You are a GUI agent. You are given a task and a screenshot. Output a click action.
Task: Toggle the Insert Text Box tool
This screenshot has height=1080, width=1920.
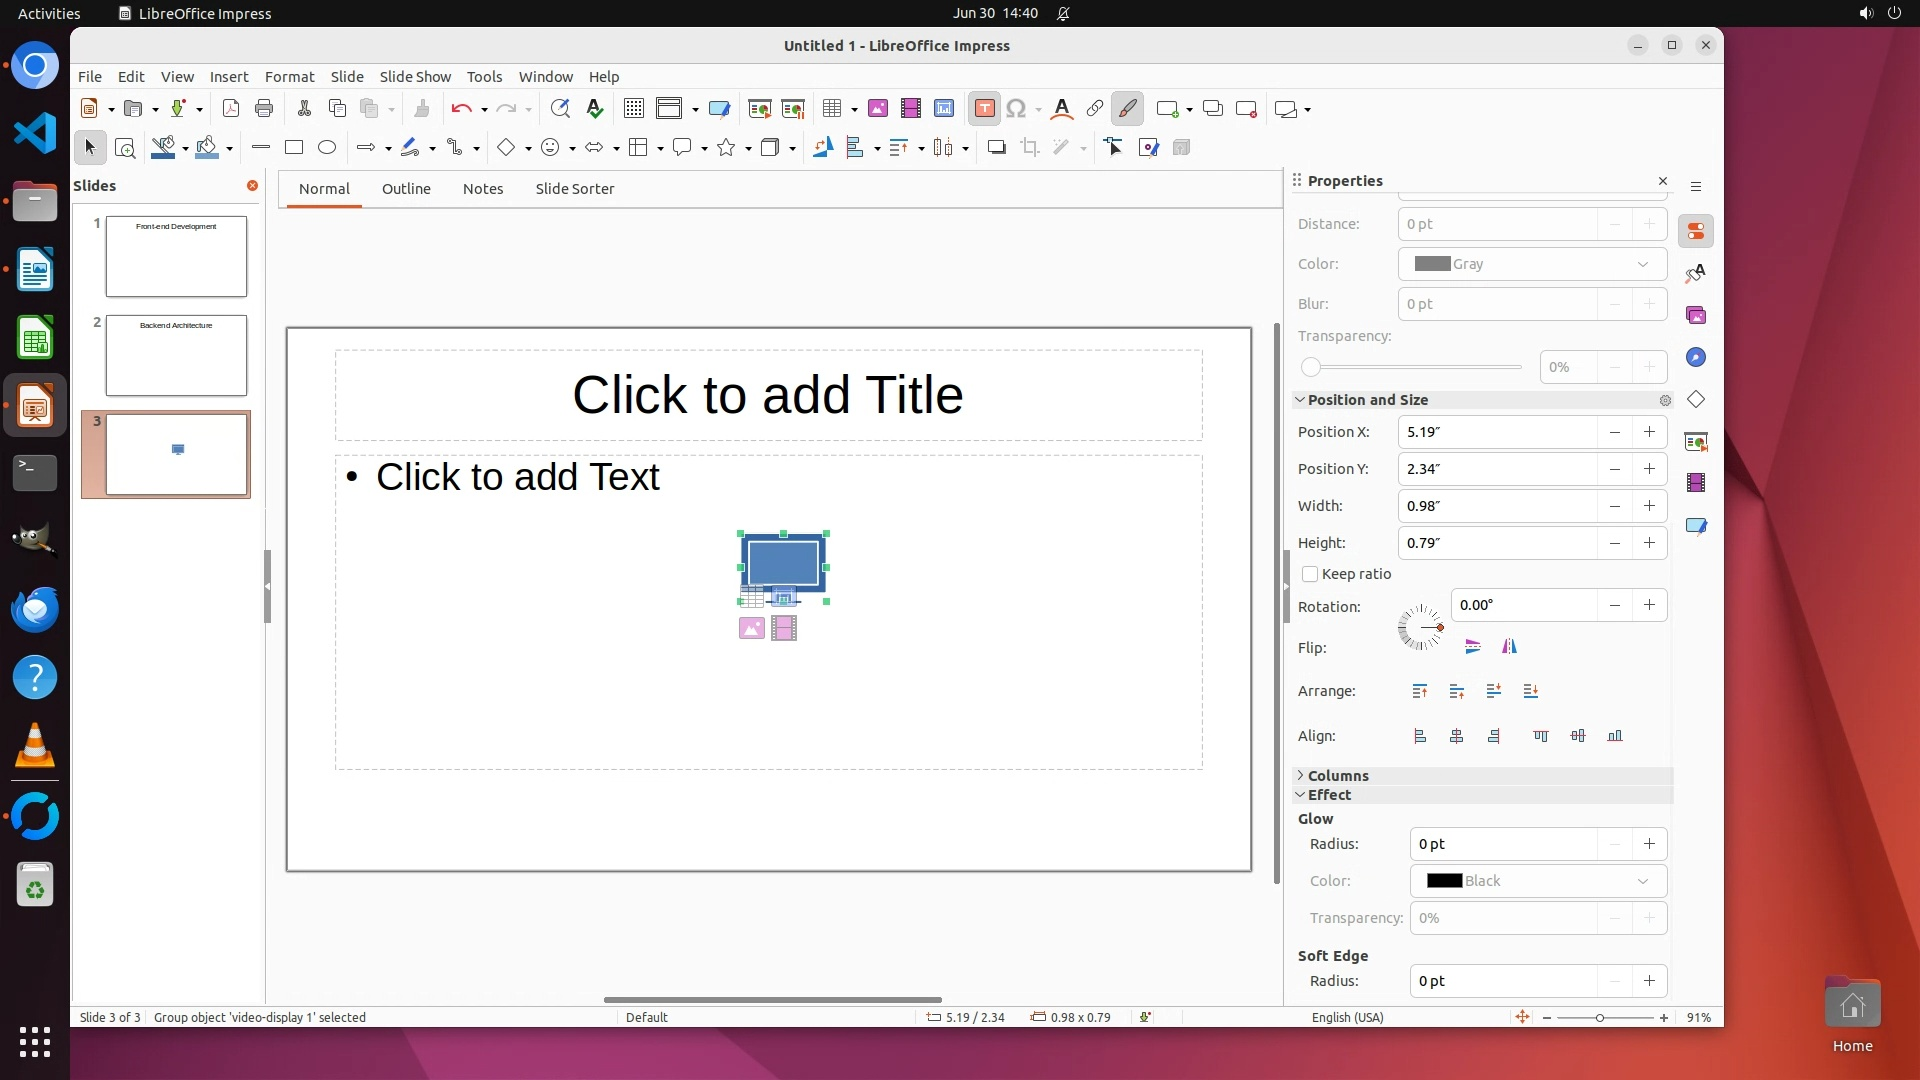pos(984,109)
